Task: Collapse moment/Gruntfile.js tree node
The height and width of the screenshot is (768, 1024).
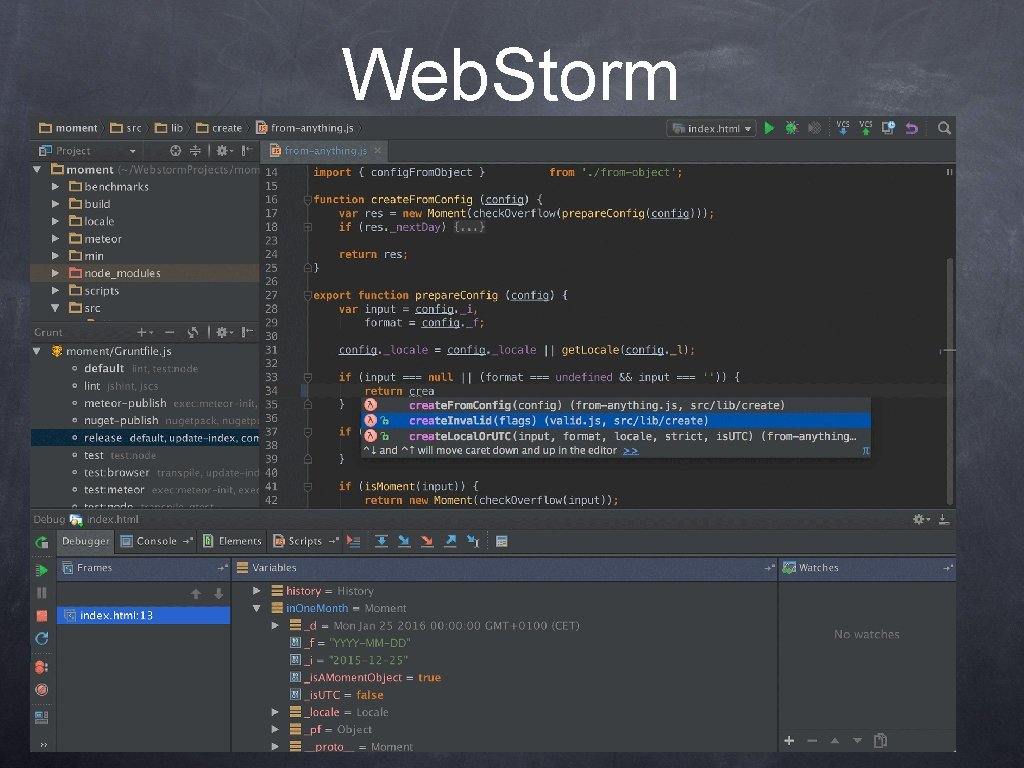Action: (x=37, y=351)
